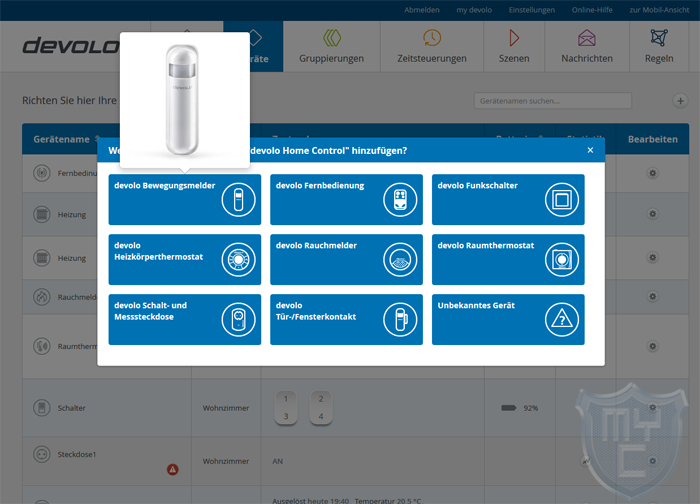Click the first Heizung row radiator icon
This screenshot has height=504, width=700.
tap(42, 214)
